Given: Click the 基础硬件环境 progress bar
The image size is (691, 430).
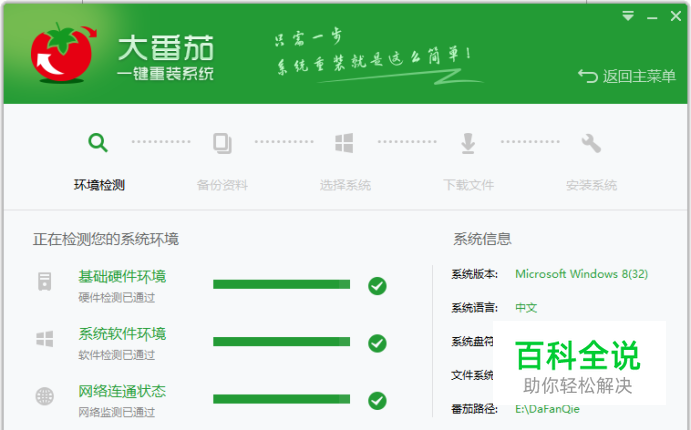Looking at the screenshot, I should [x=282, y=285].
